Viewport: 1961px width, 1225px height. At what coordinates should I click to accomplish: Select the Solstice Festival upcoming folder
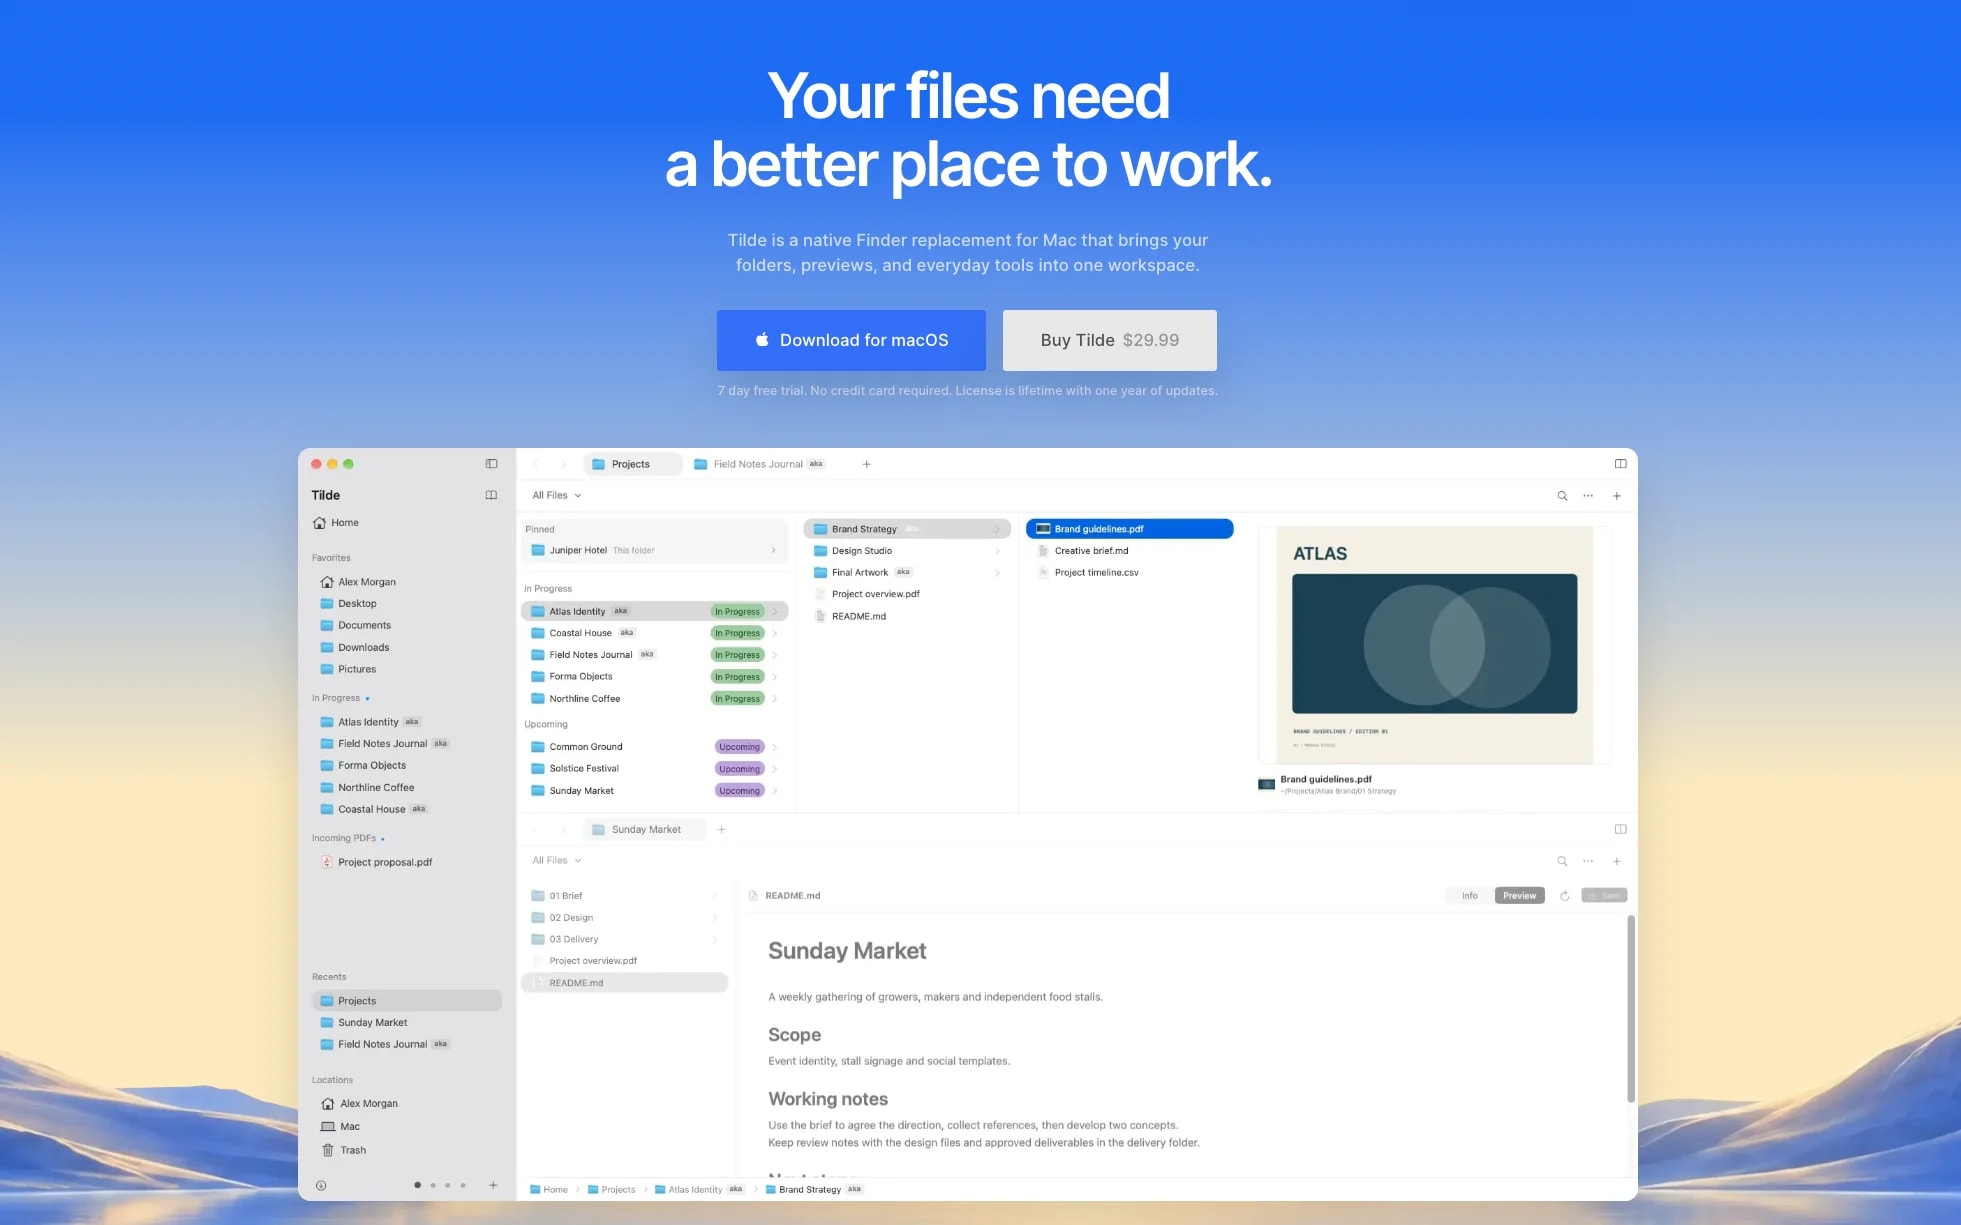click(x=654, y=769)
